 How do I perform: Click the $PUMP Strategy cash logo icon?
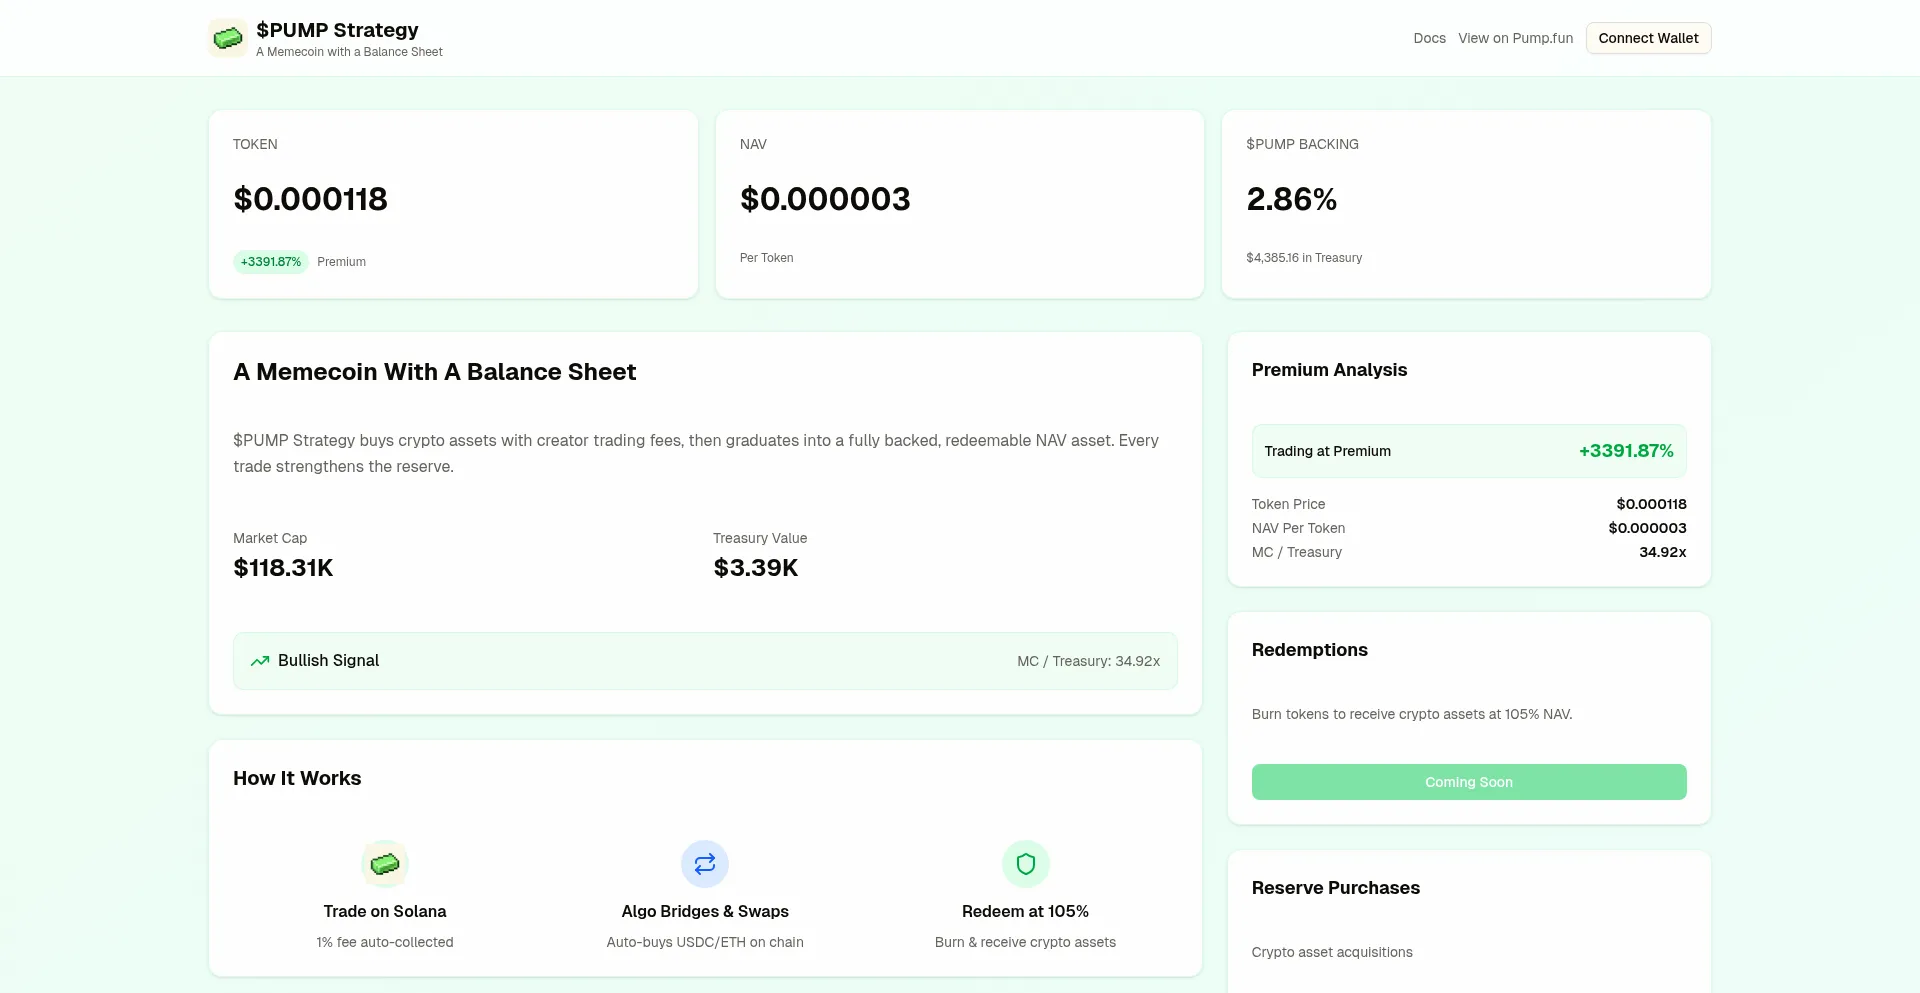[227, 38]
